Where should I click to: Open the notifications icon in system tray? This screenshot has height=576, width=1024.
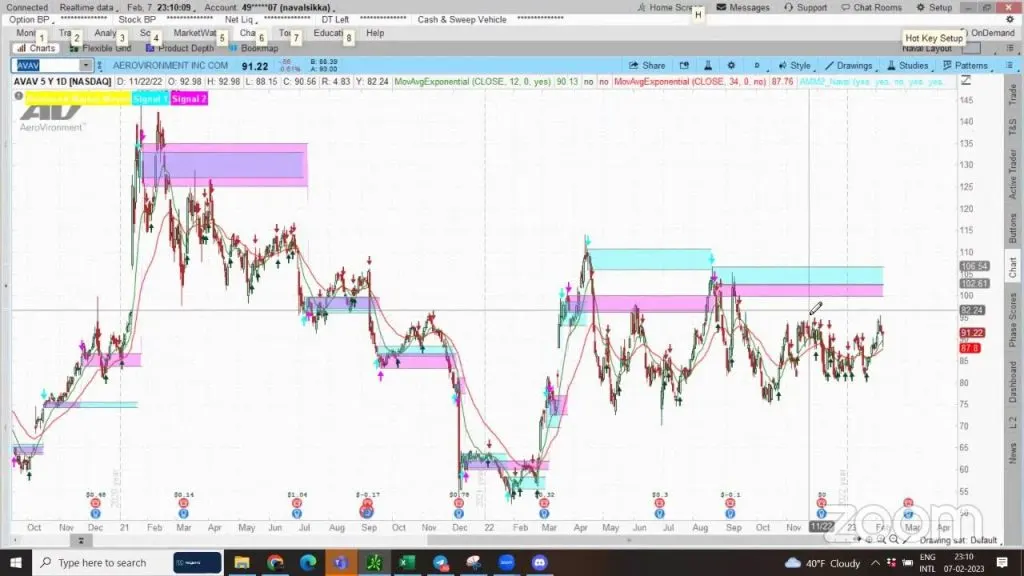1002,562
